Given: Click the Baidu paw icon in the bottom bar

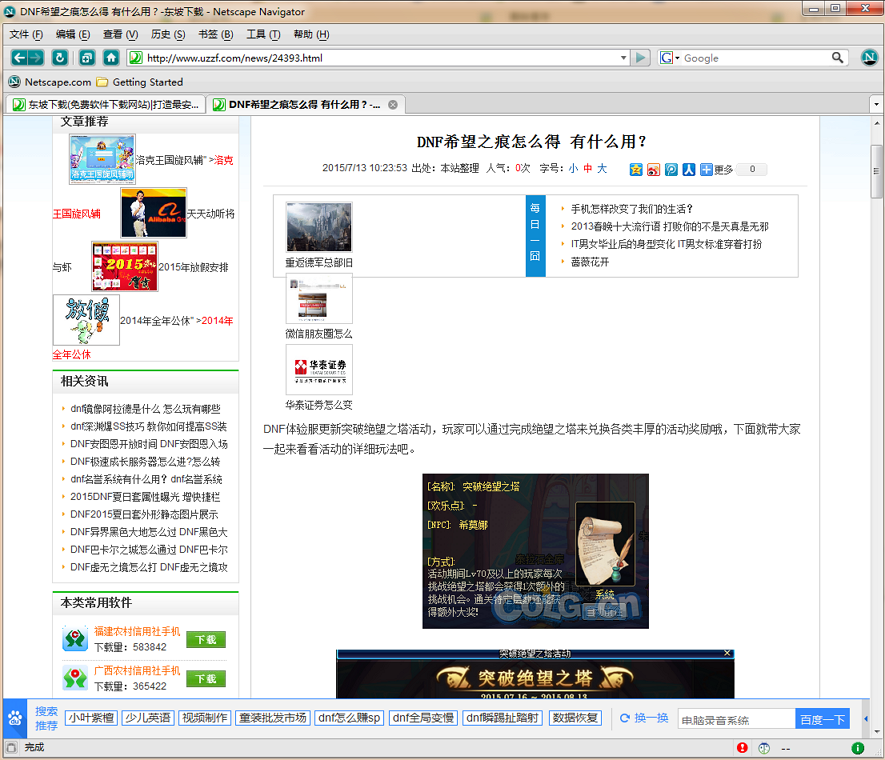Looking at the screenshot, I should pyautogui.click(x=15, y=718).
